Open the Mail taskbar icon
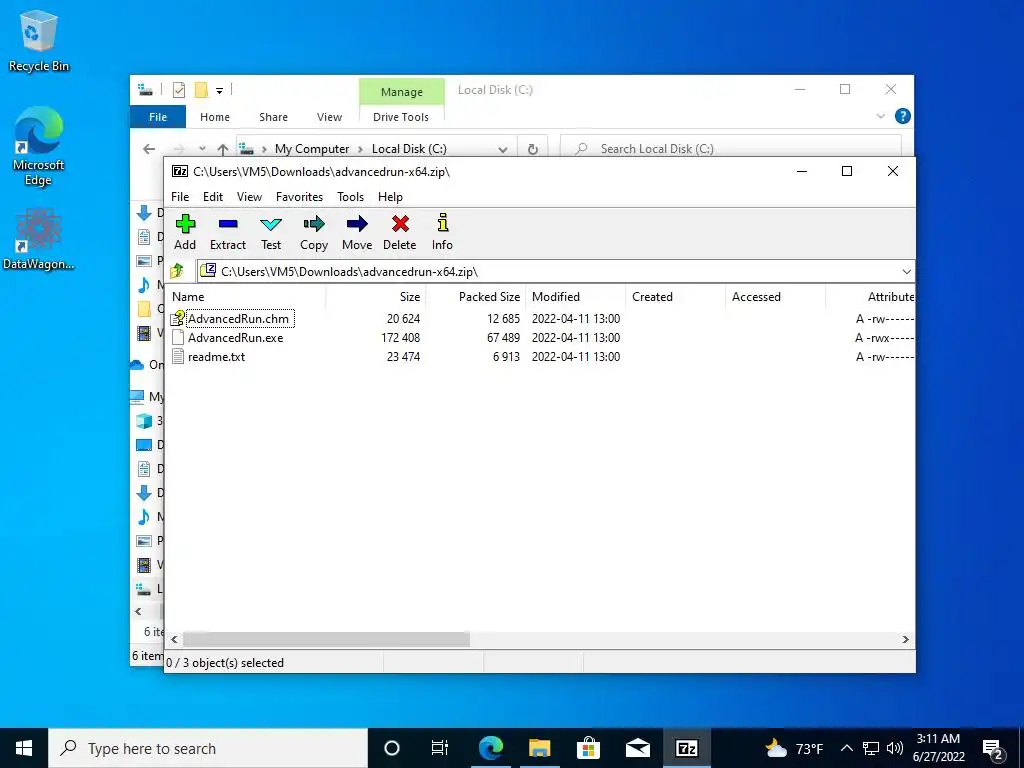1024x768 pixels. click(x=637, y=748)
